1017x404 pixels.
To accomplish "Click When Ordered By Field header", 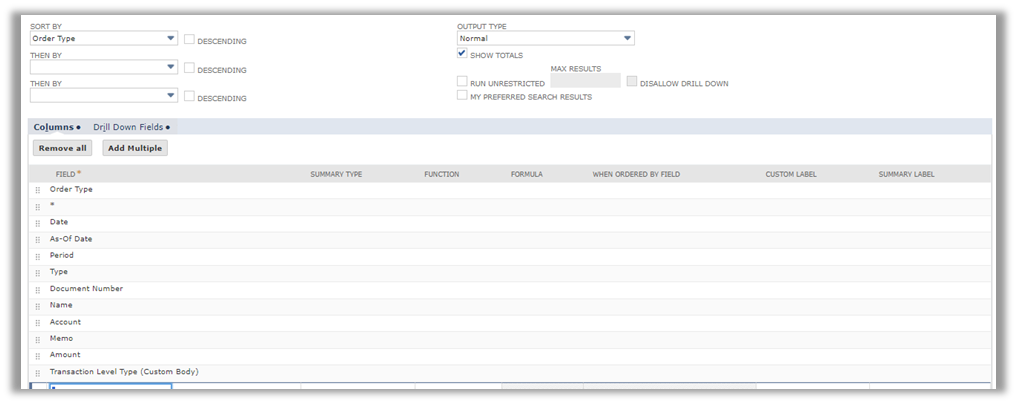I will 636,174.
